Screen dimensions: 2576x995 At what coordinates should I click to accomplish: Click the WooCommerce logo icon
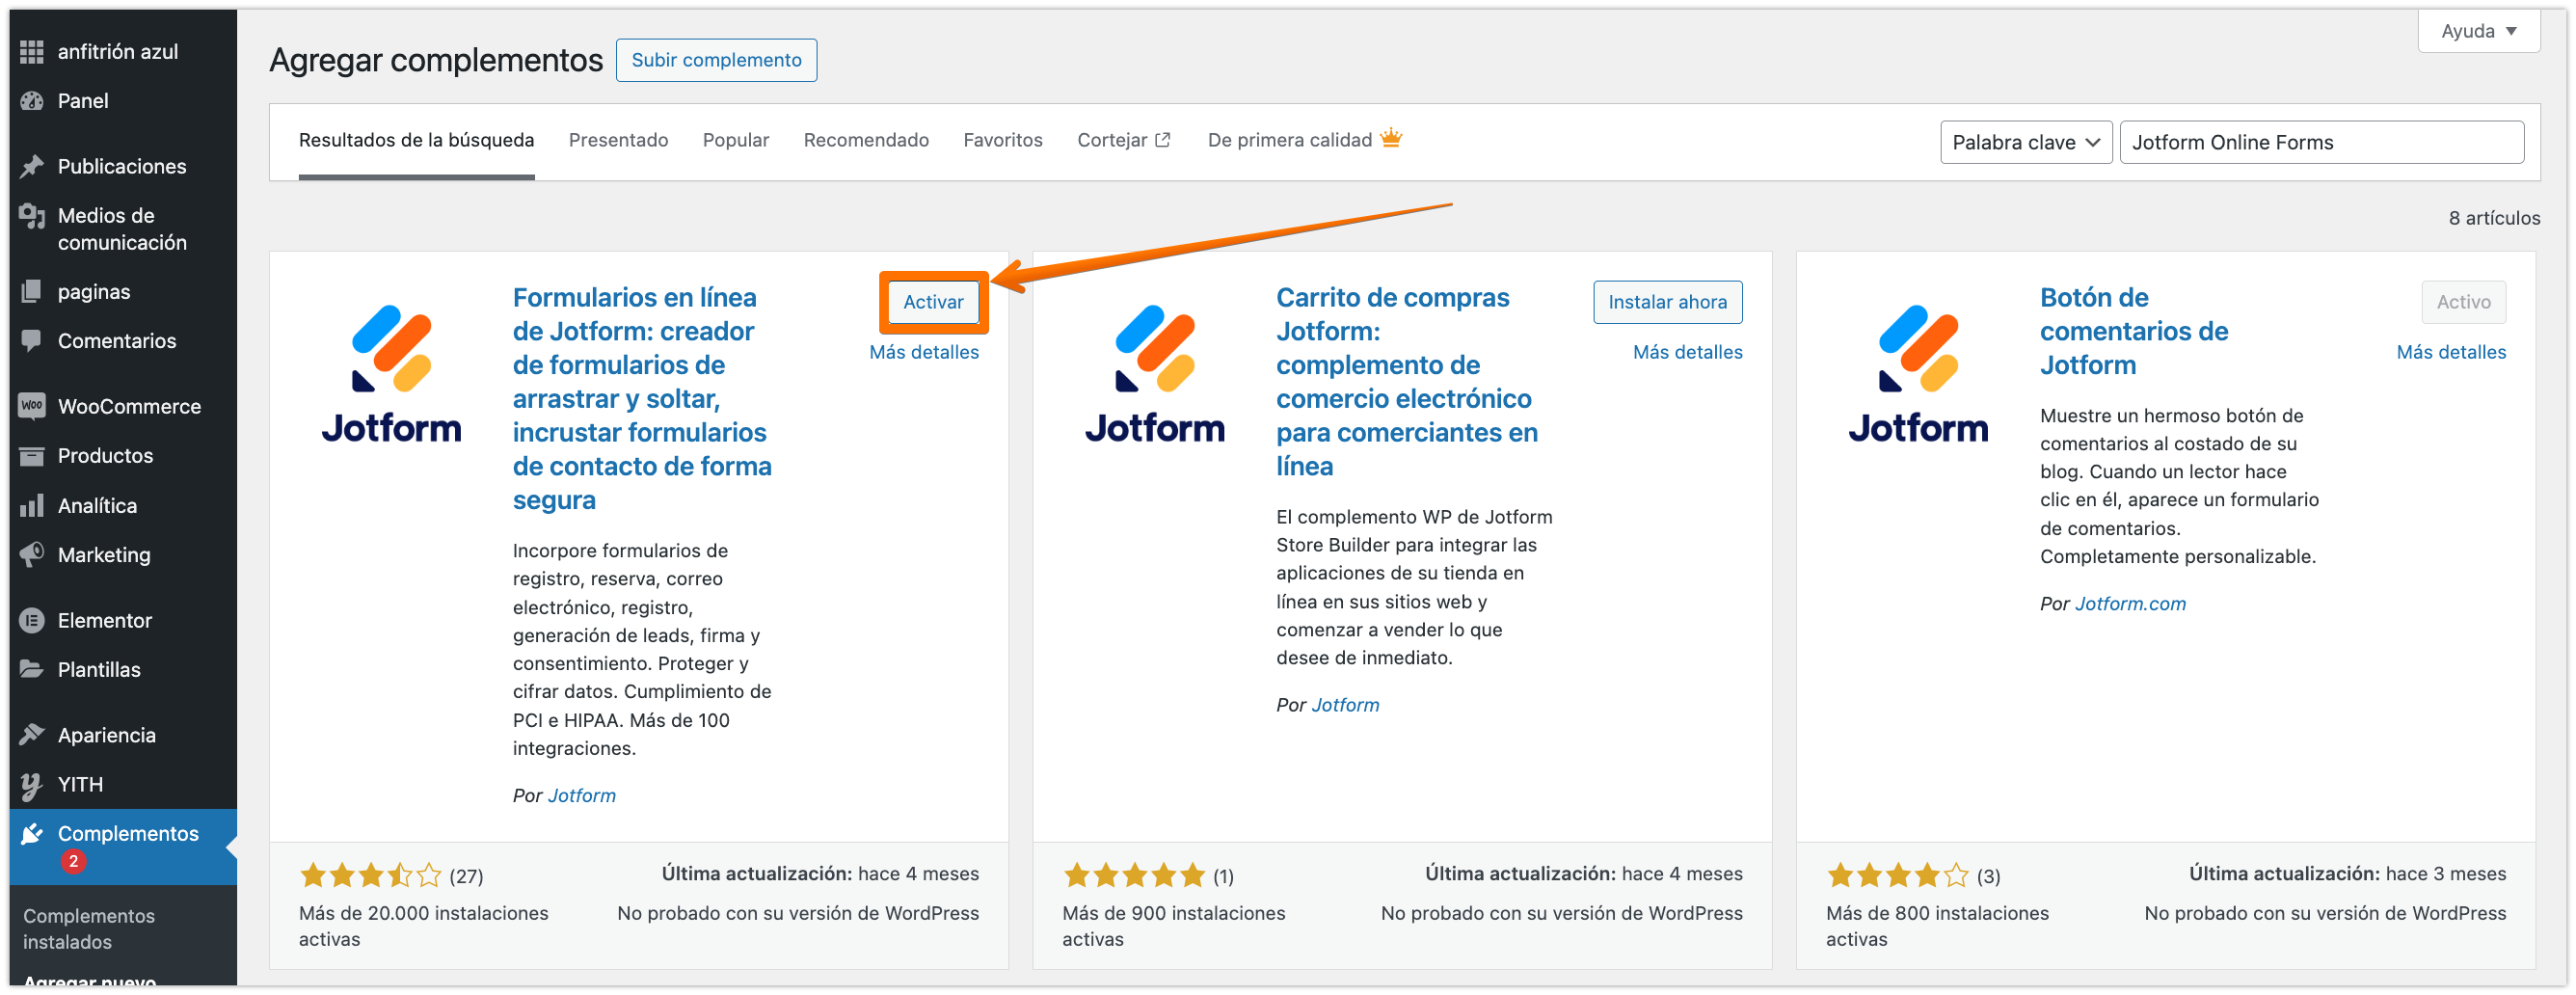[x=32, y=406]
